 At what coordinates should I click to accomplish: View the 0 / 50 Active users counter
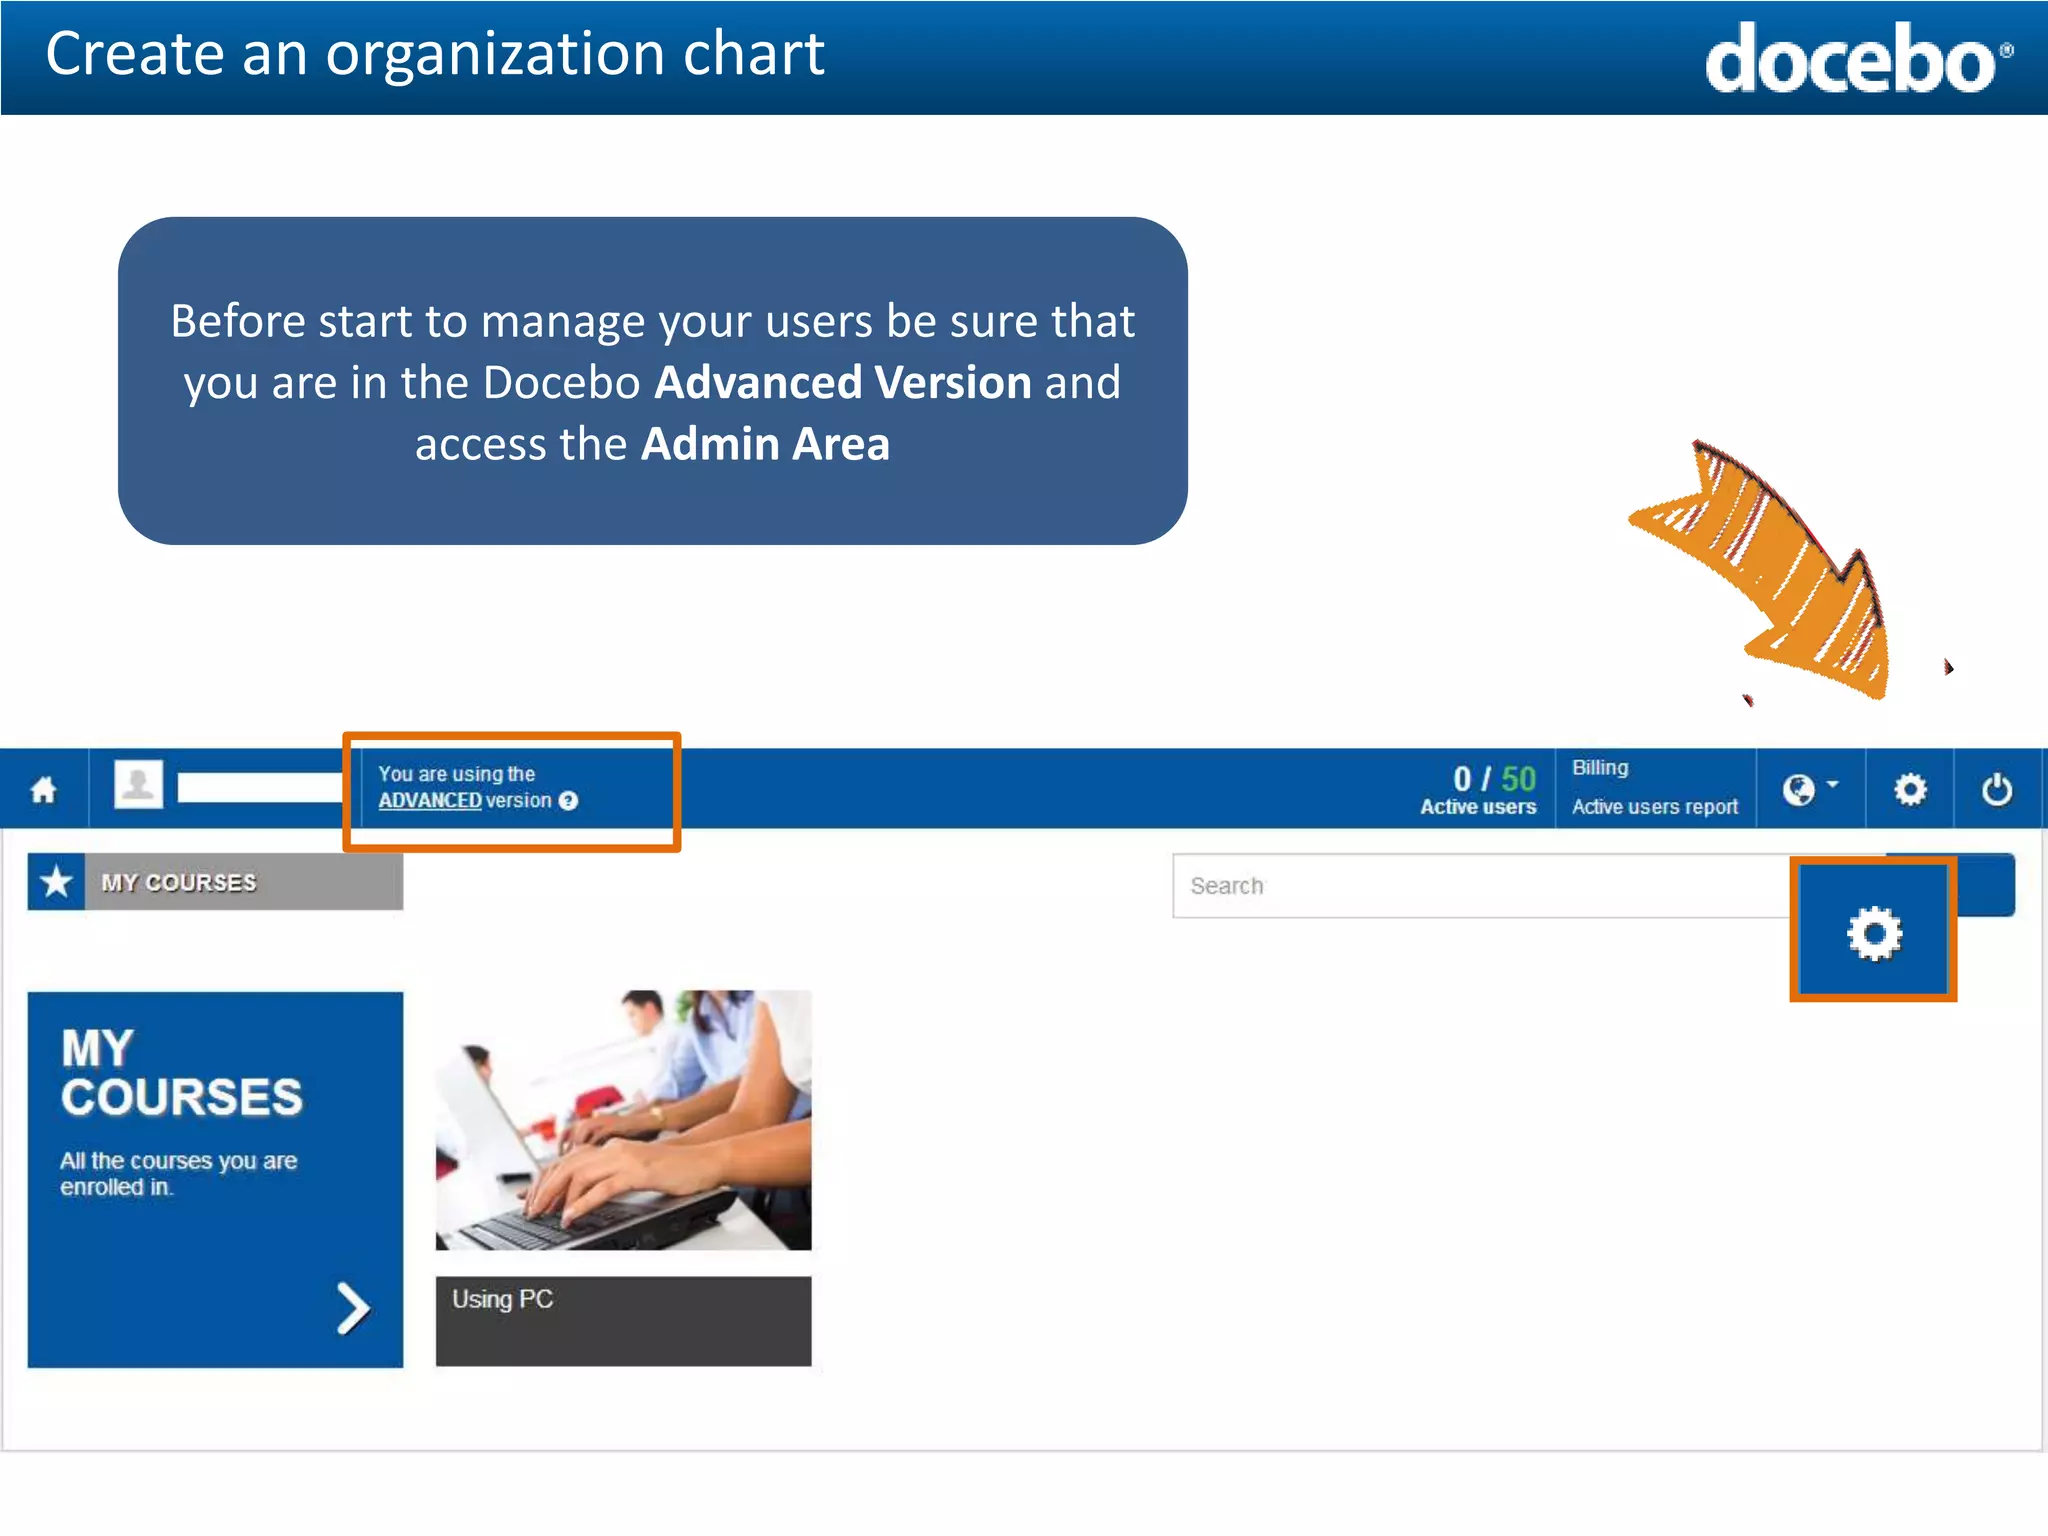[1478, 790]
